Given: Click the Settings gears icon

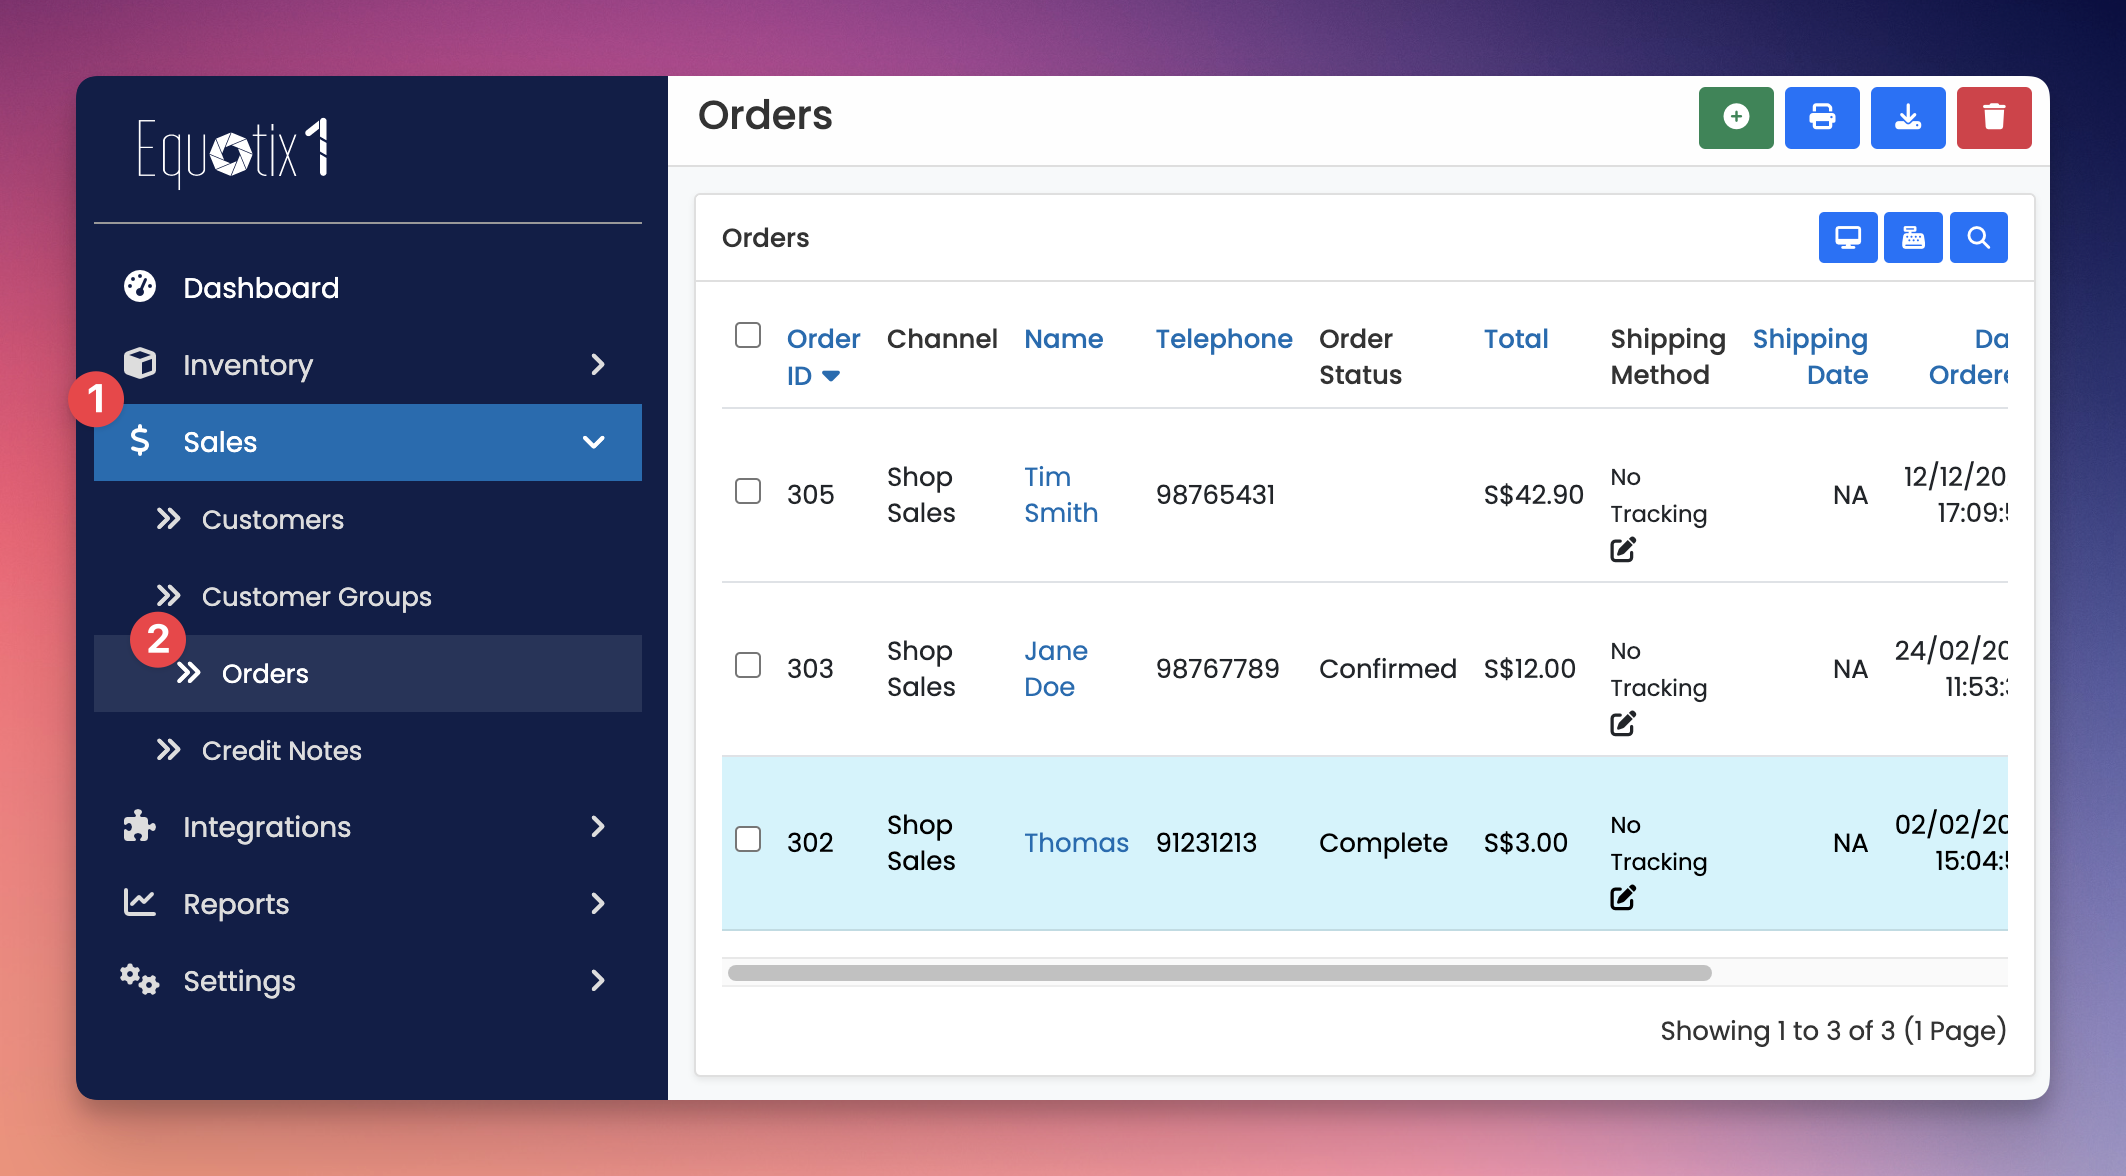Looking at the screenshot, I should tap(140, 980).
